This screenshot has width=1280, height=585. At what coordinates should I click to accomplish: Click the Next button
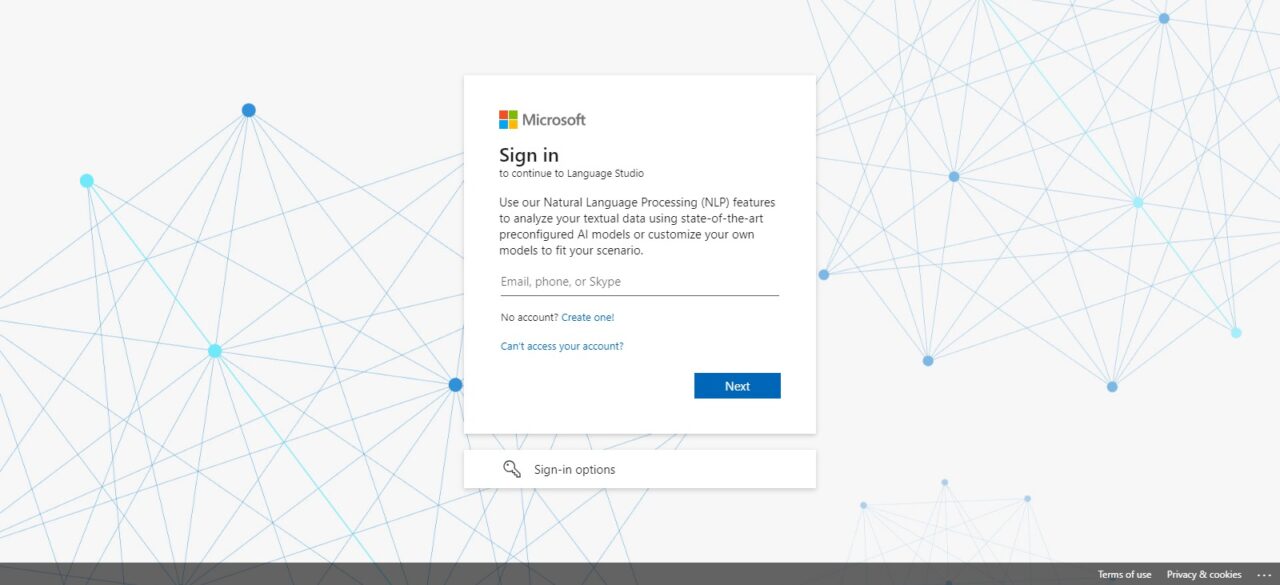click(737, 386)
